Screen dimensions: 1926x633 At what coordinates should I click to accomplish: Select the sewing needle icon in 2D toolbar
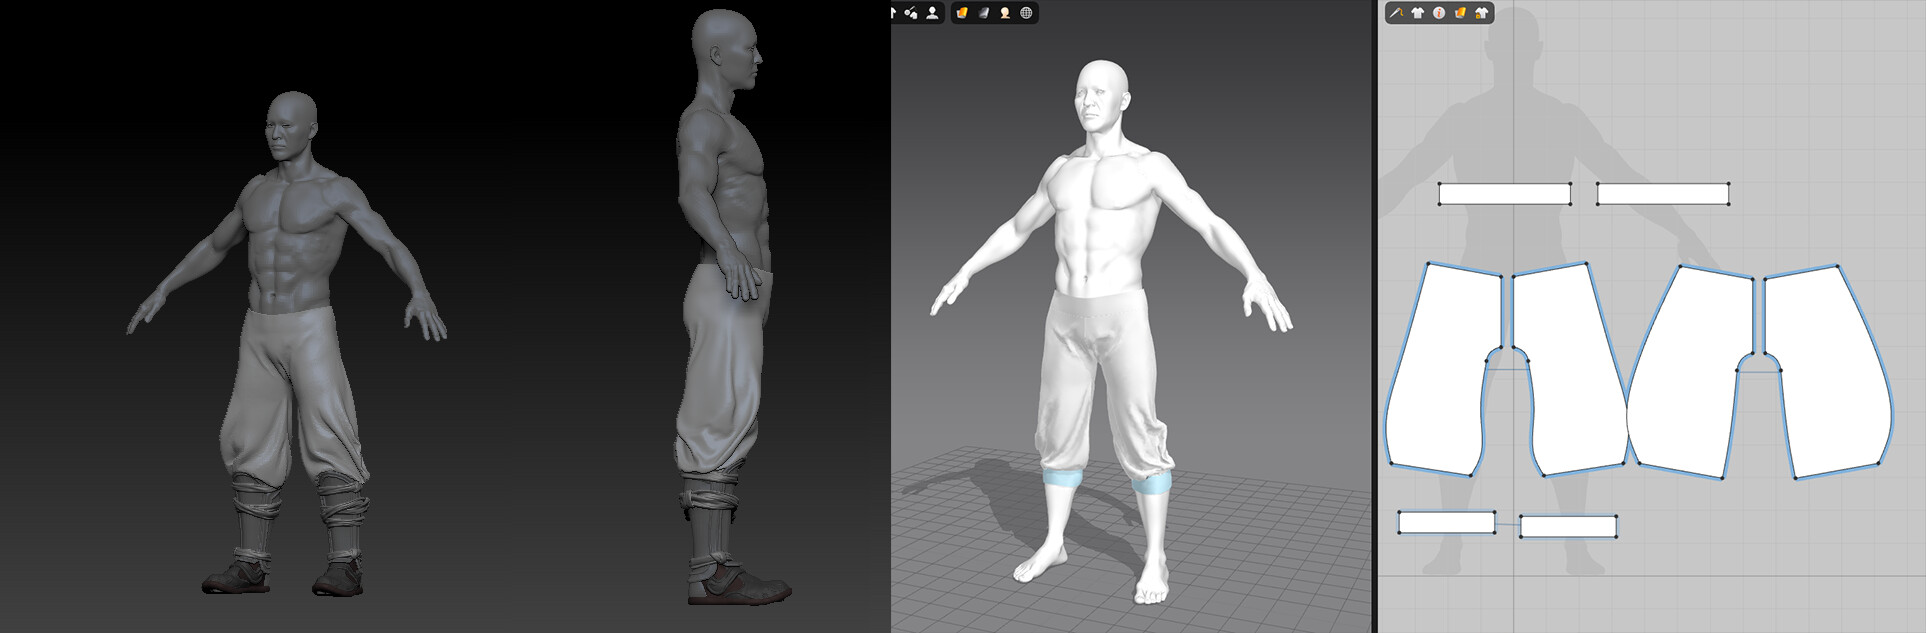tap(1396, 13)
